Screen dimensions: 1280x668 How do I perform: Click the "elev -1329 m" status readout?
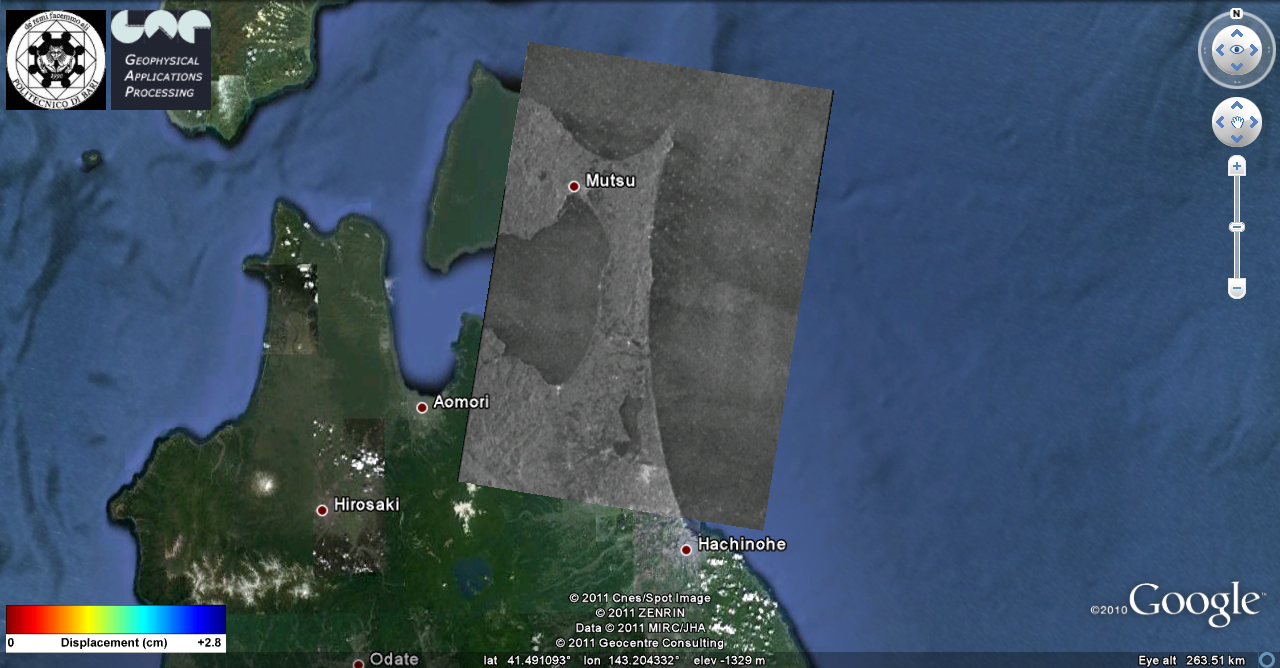pyautogui.click(x=729, y=661)
